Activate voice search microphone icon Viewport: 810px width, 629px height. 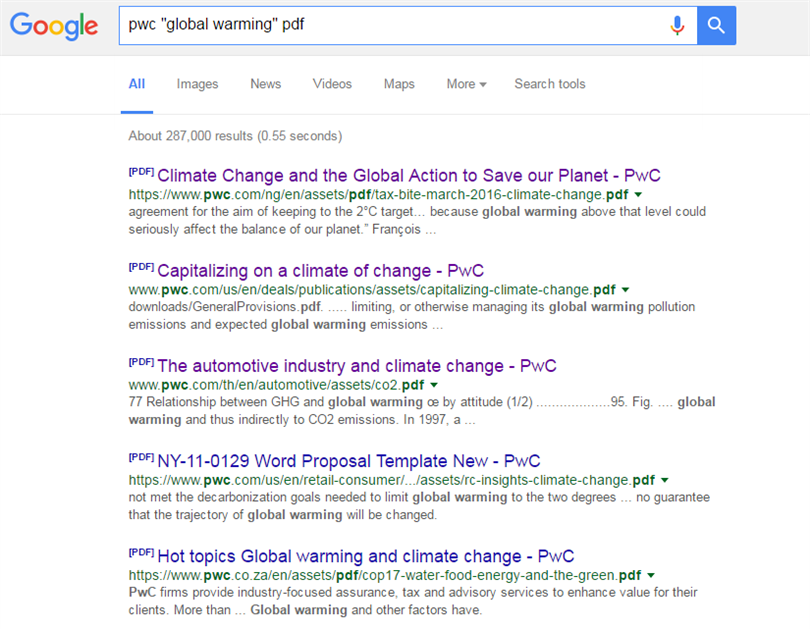pyautogui.click(x=677, y=25)
